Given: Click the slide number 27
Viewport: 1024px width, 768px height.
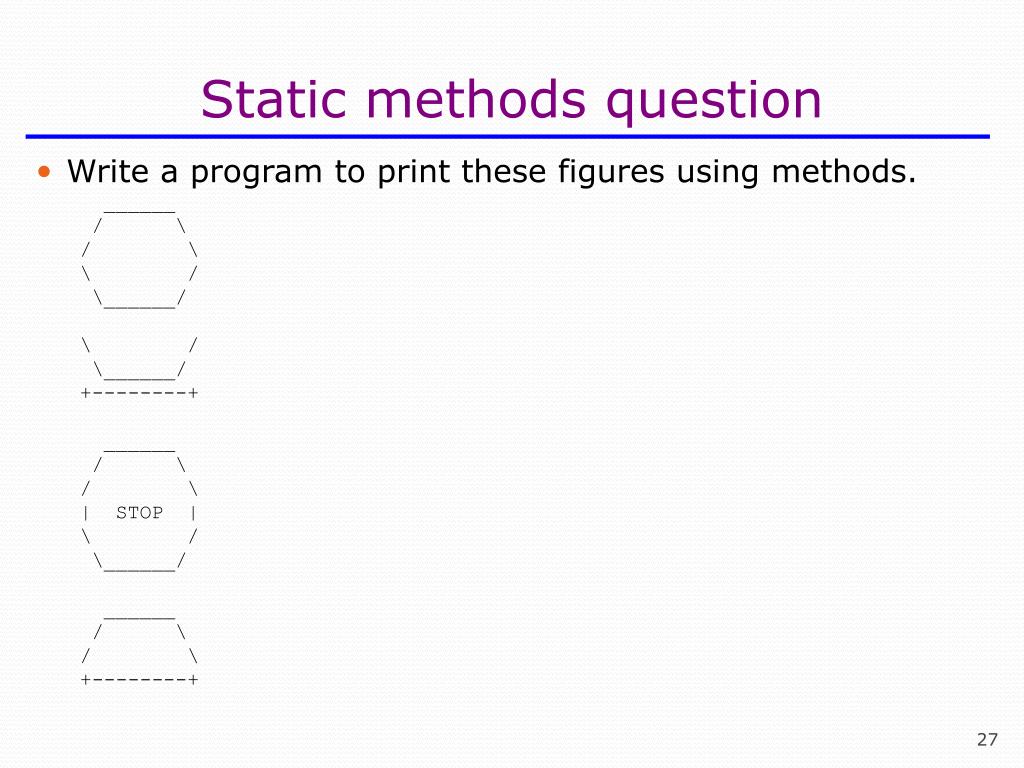Looking at the screenshot, I should [x=987, y=739].
